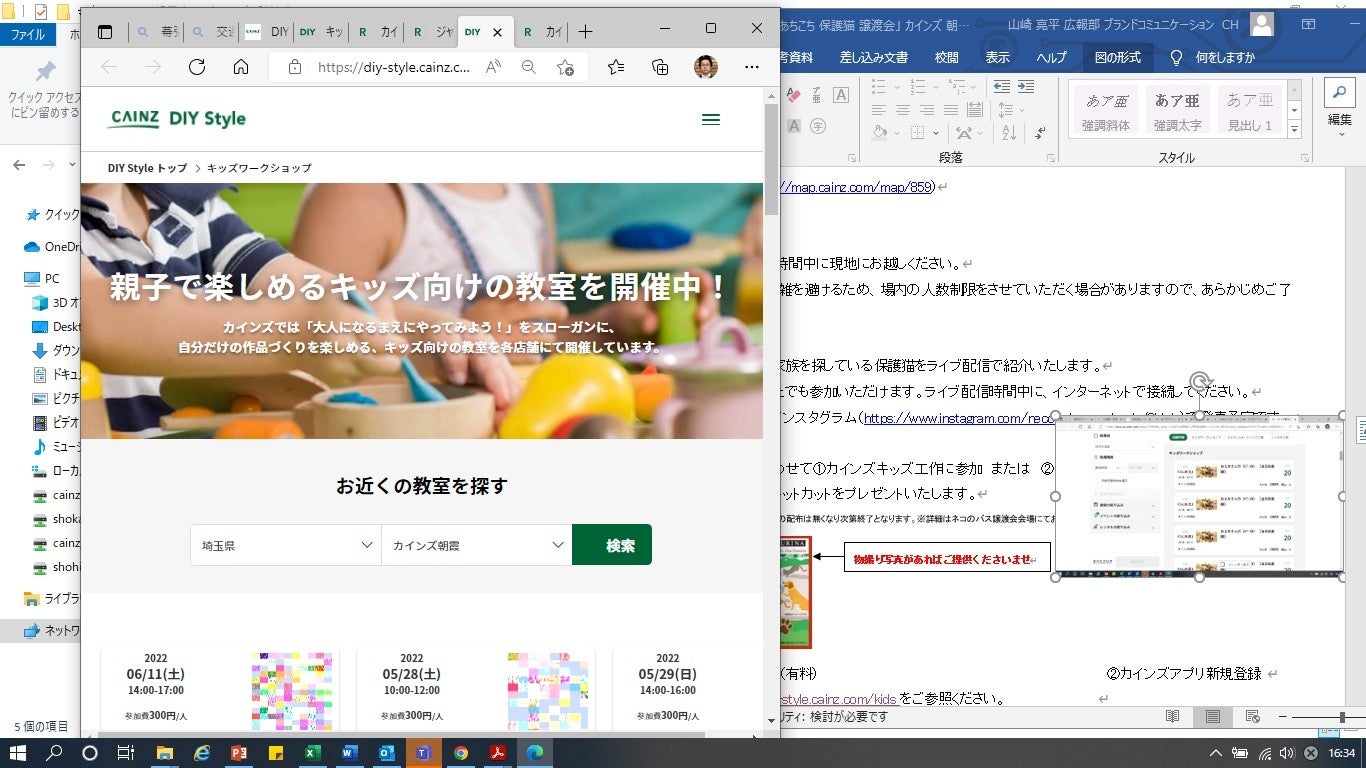The height and width of the screenshot is (768, 1366).
Task: Go to Edge home page
Action: point(241,67)
